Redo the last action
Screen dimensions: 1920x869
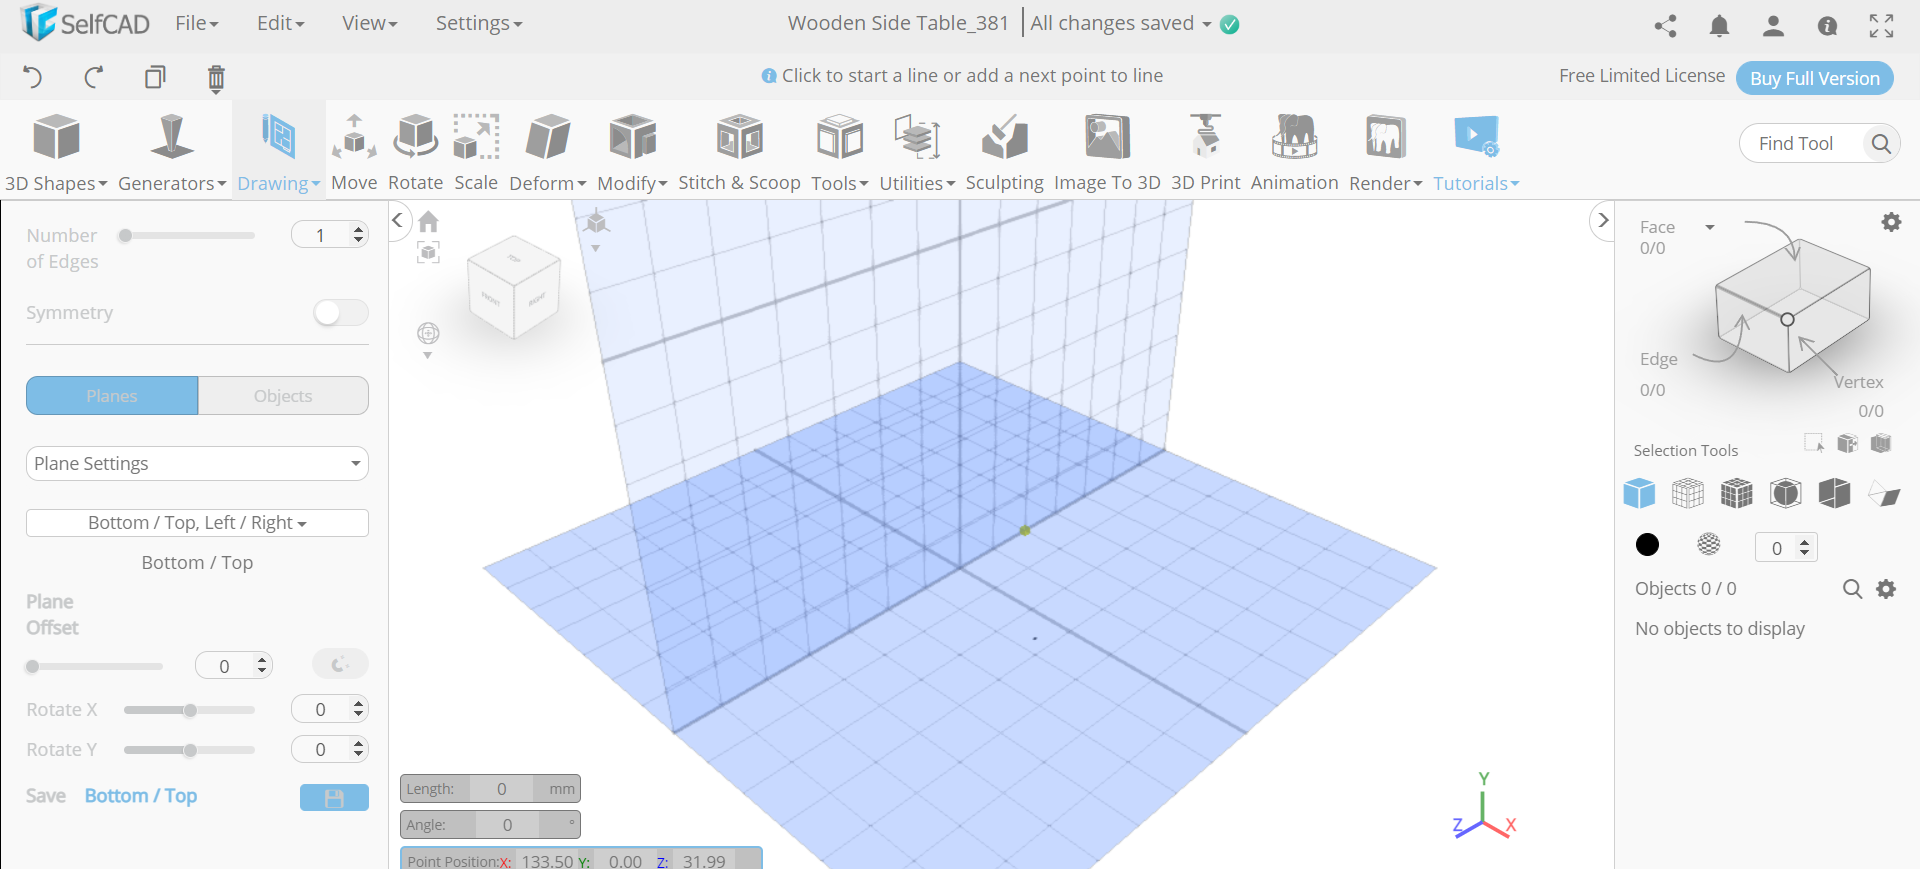[x=94, y=77]
